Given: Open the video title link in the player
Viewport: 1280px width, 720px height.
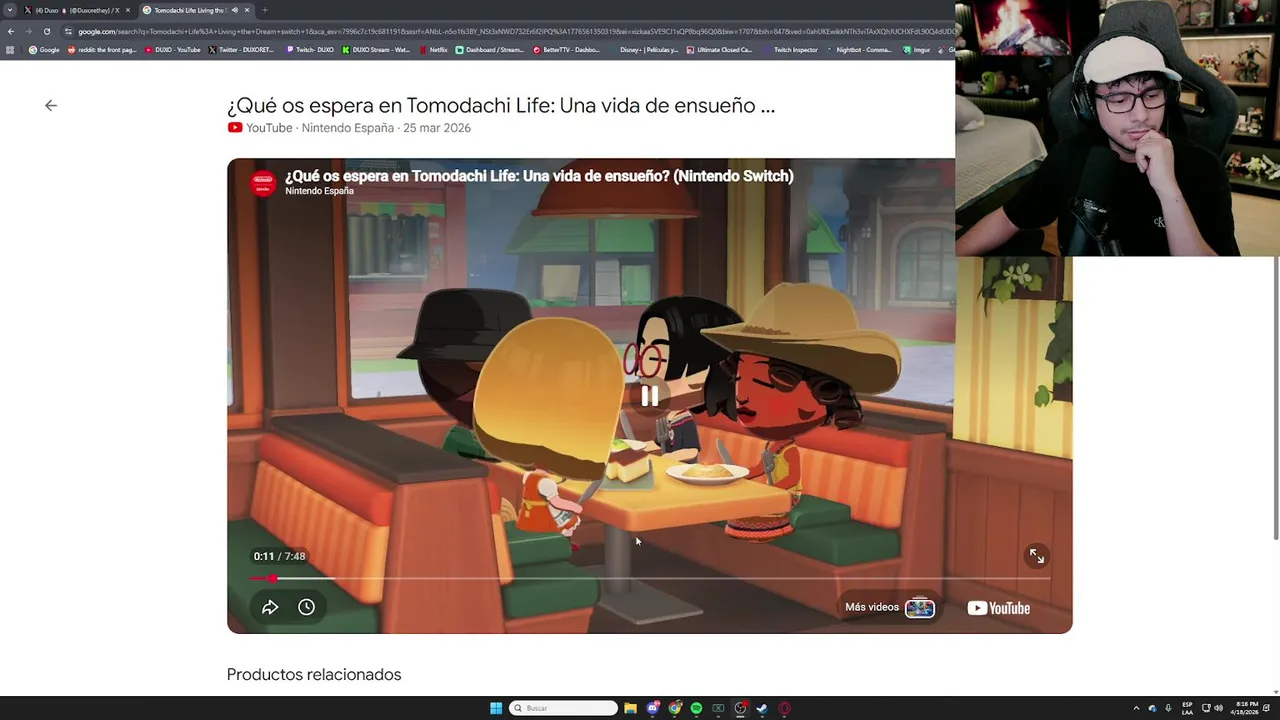Looking at the screenshot, I should (x=539, y=176).
